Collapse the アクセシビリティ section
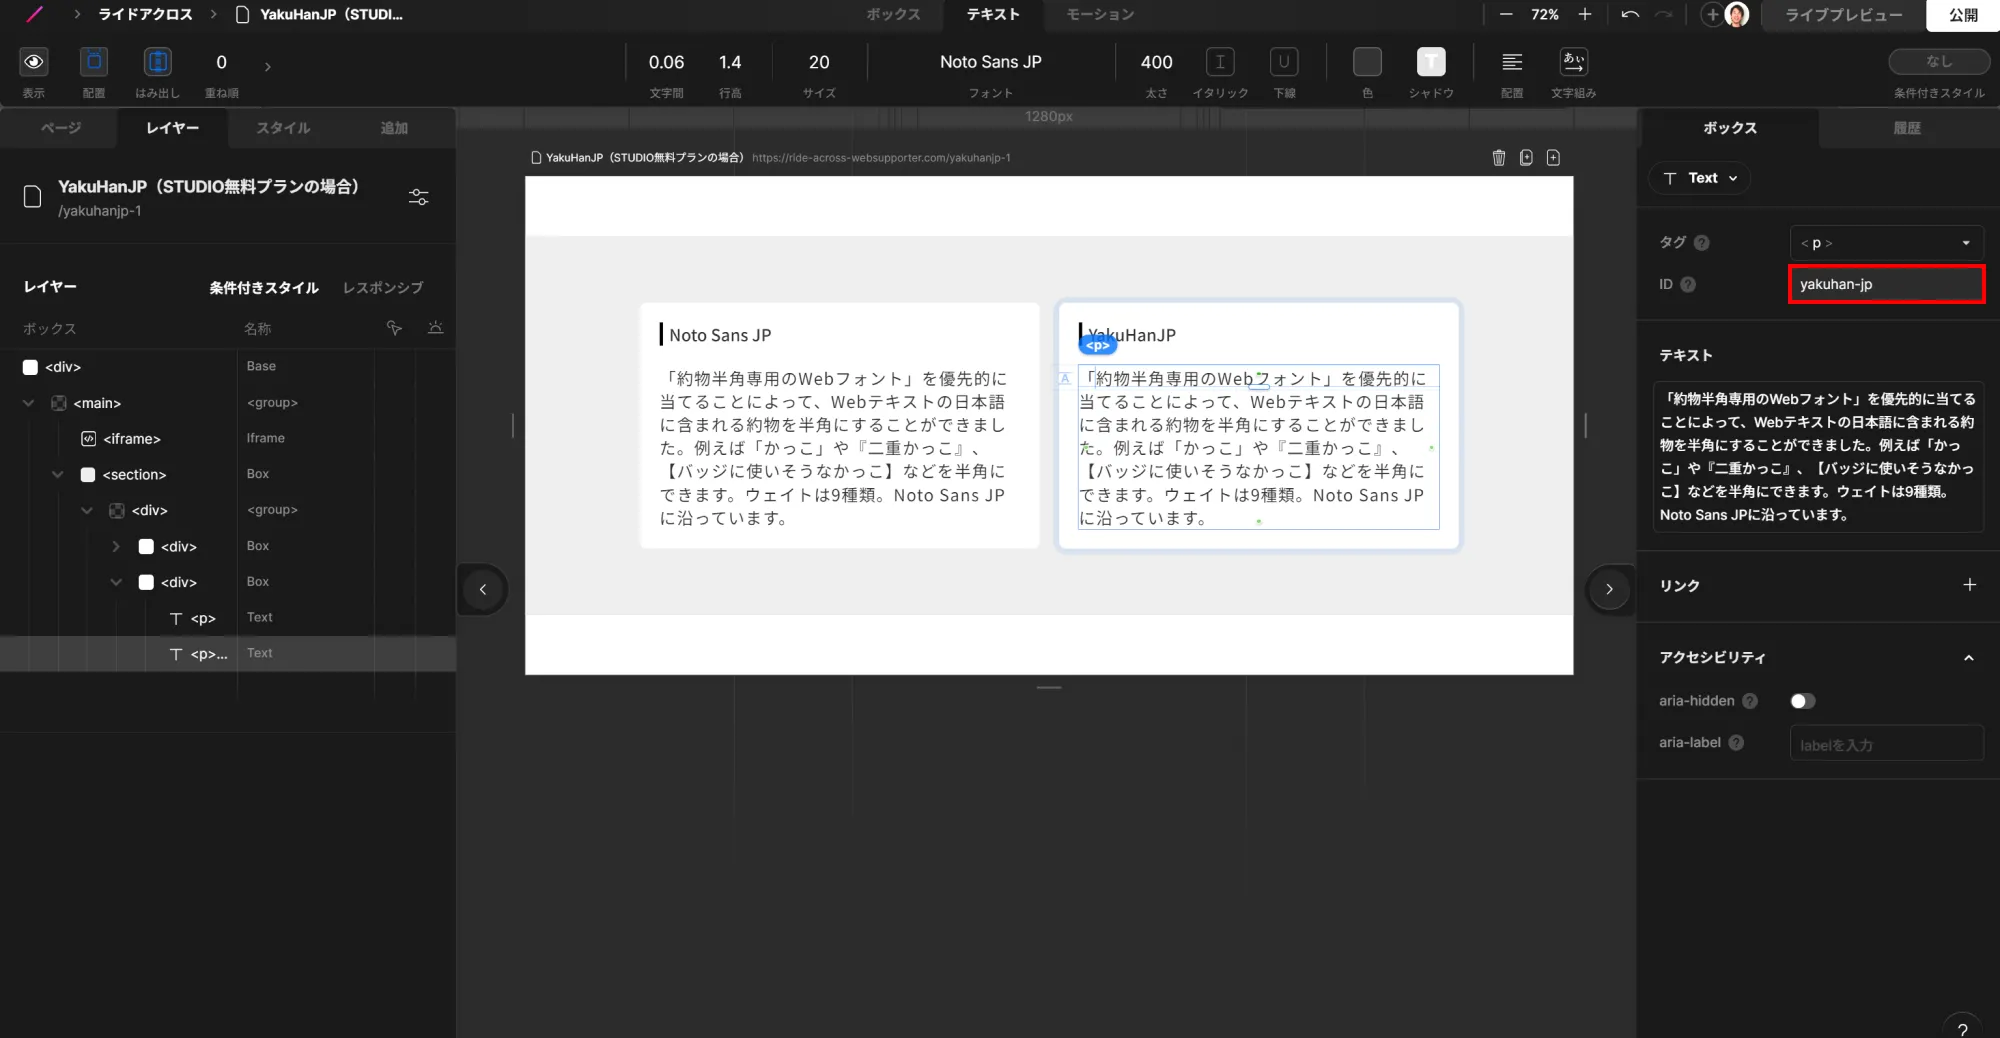The image size is (2000, 1038). click(1969, 658)
